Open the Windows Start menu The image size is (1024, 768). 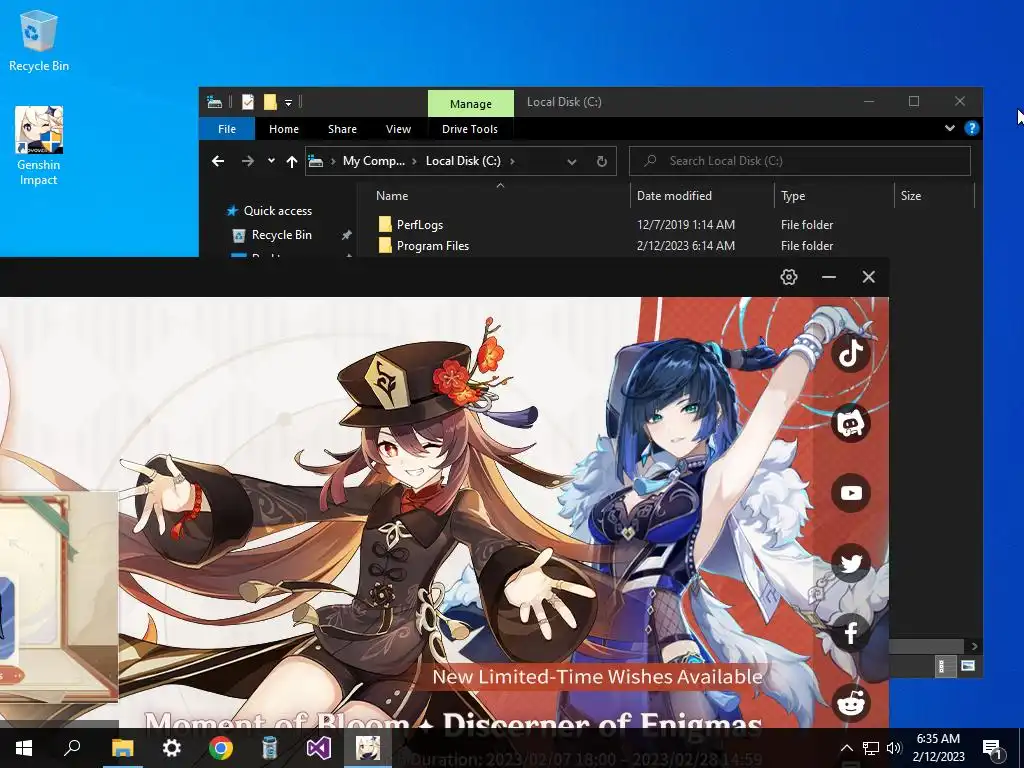24,748
